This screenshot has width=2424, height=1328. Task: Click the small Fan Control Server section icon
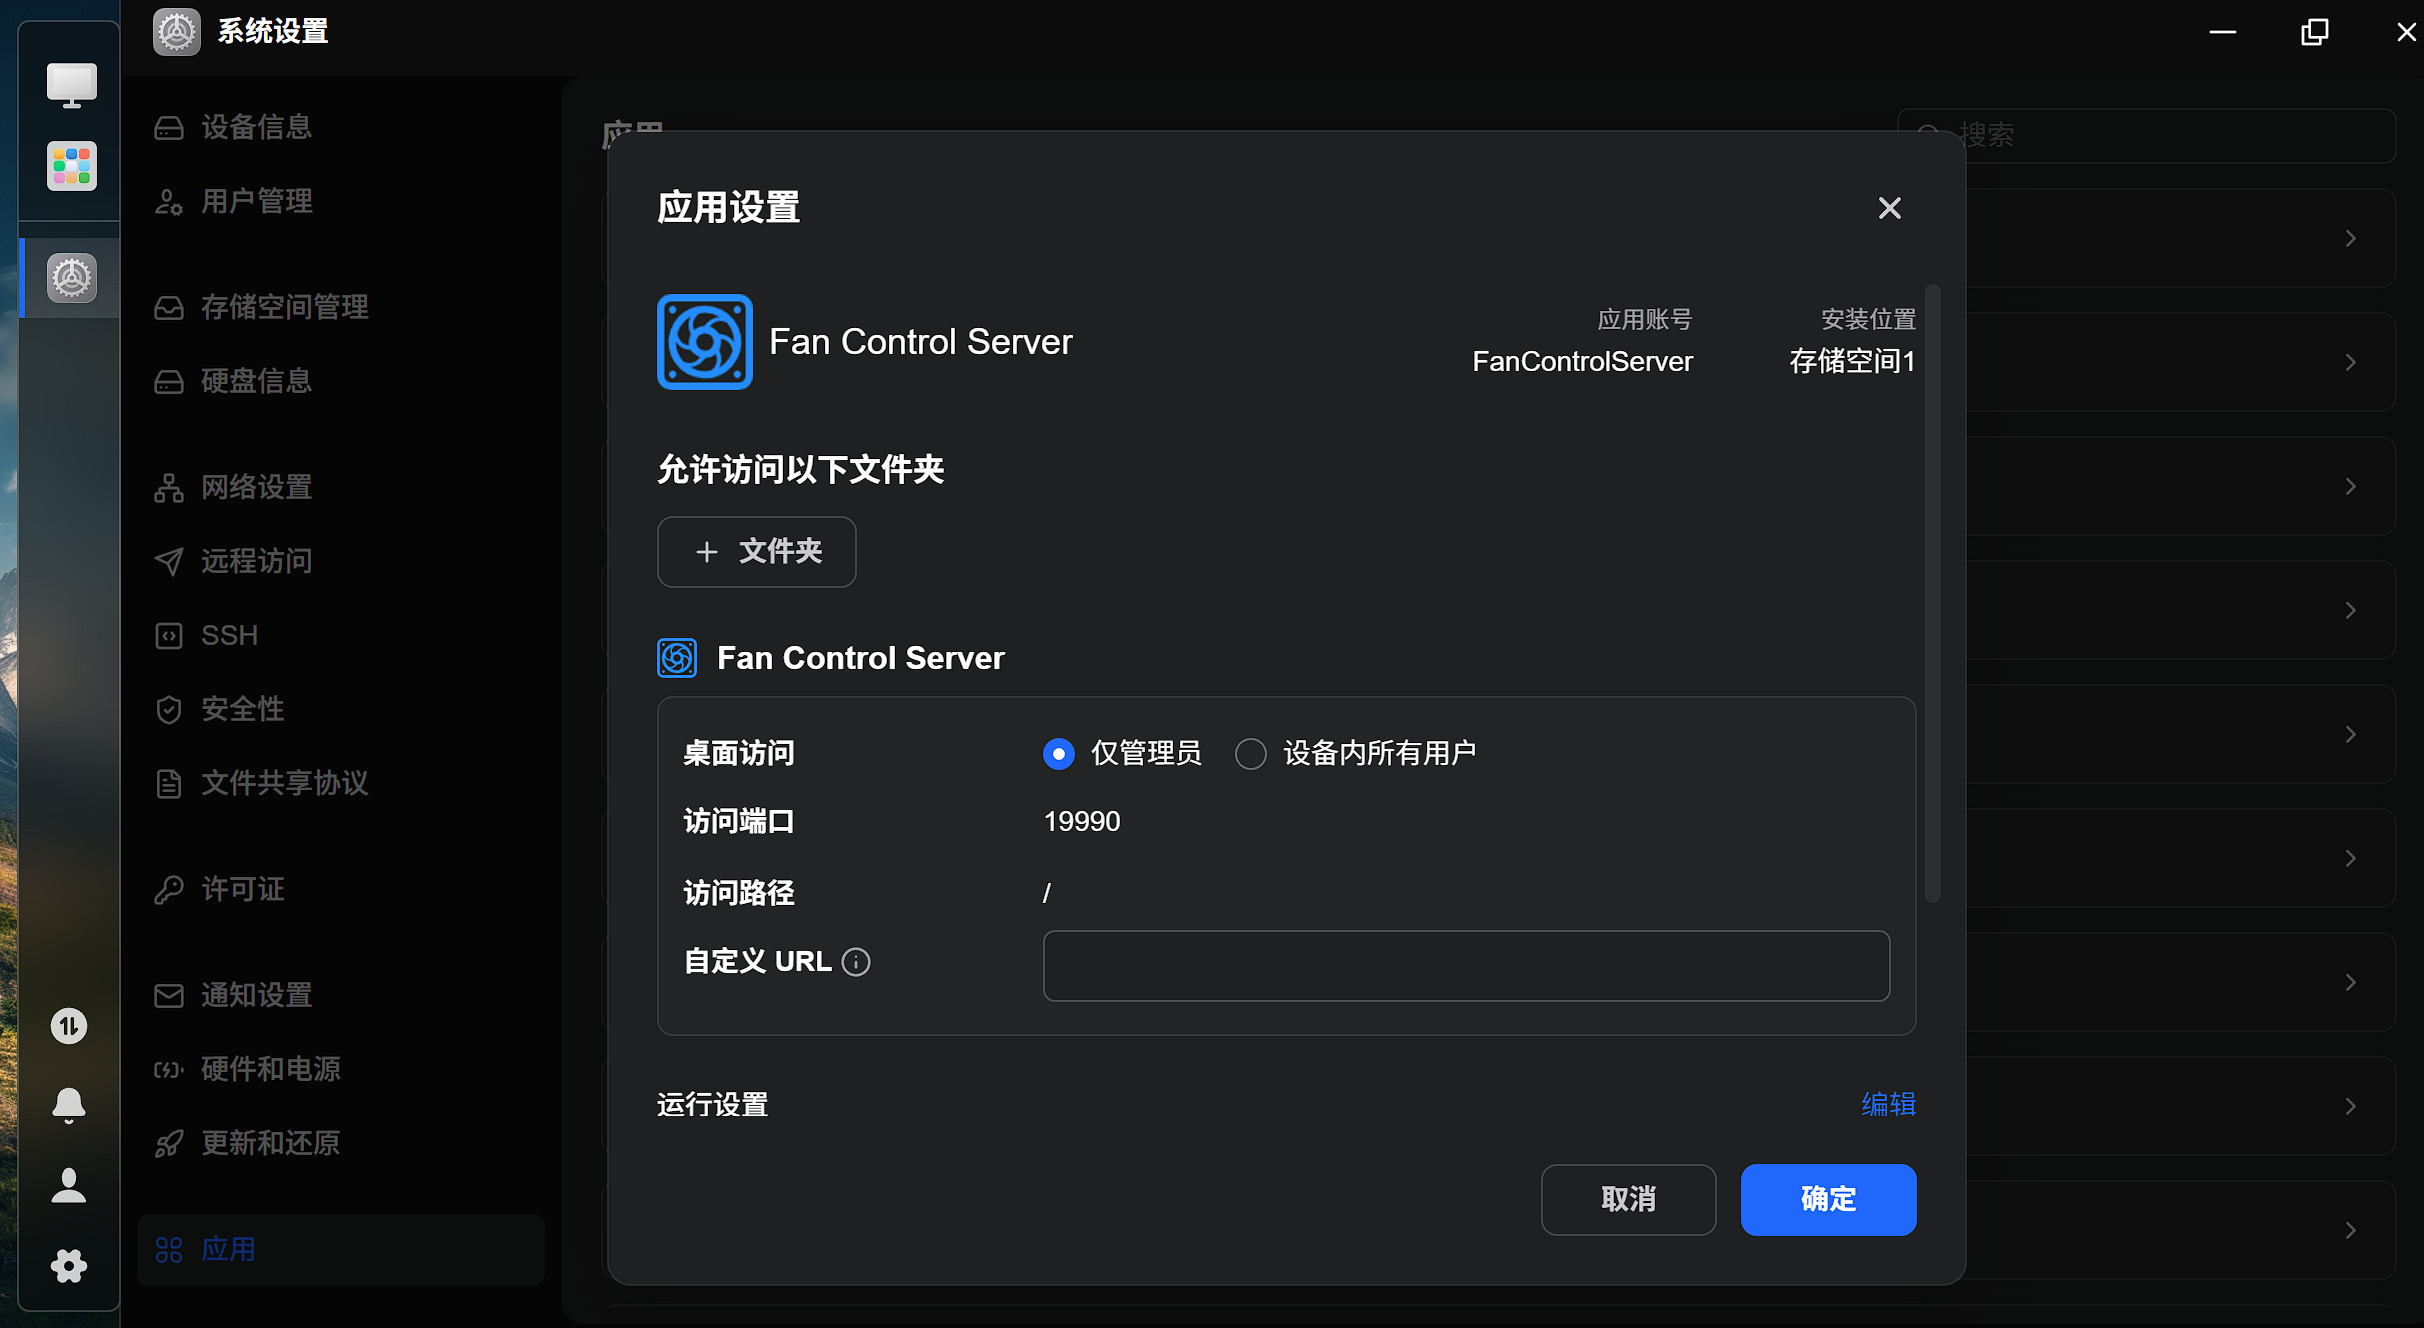[x=677, y=658]
